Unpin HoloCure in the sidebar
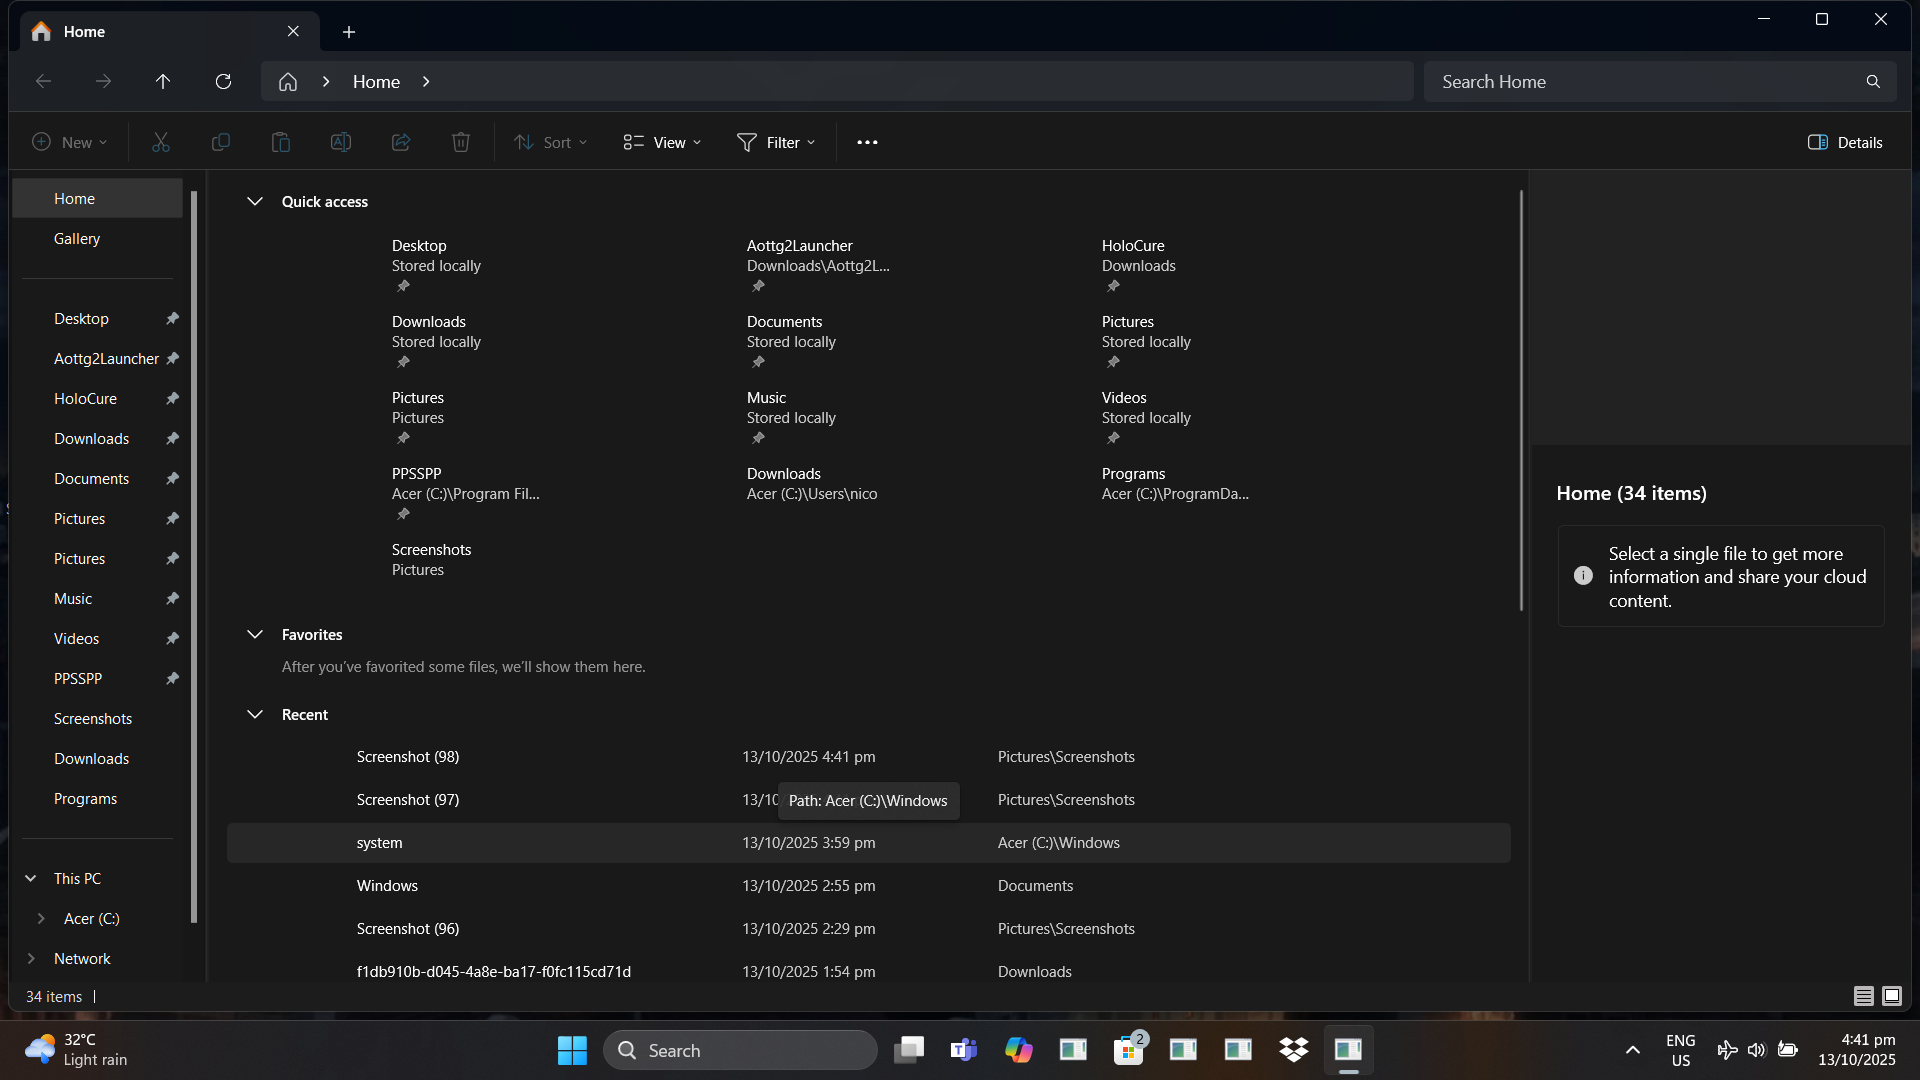 [172, 398]
